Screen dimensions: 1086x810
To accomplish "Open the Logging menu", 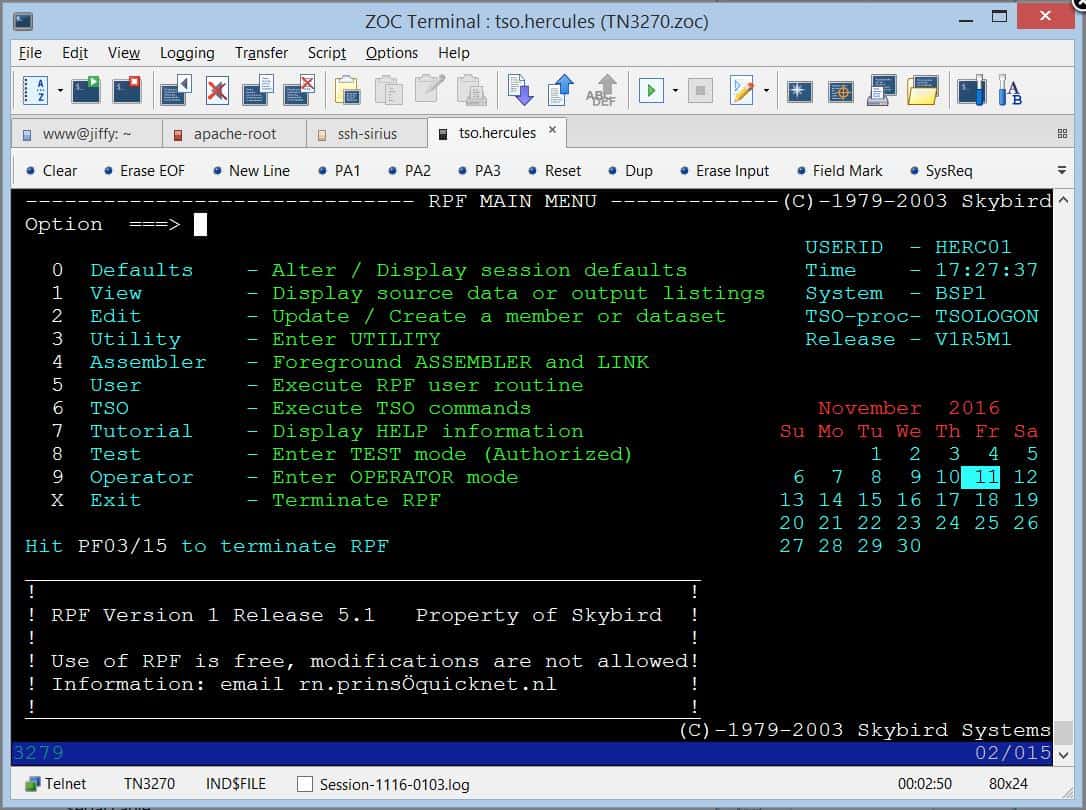I will tap(187, 52).
